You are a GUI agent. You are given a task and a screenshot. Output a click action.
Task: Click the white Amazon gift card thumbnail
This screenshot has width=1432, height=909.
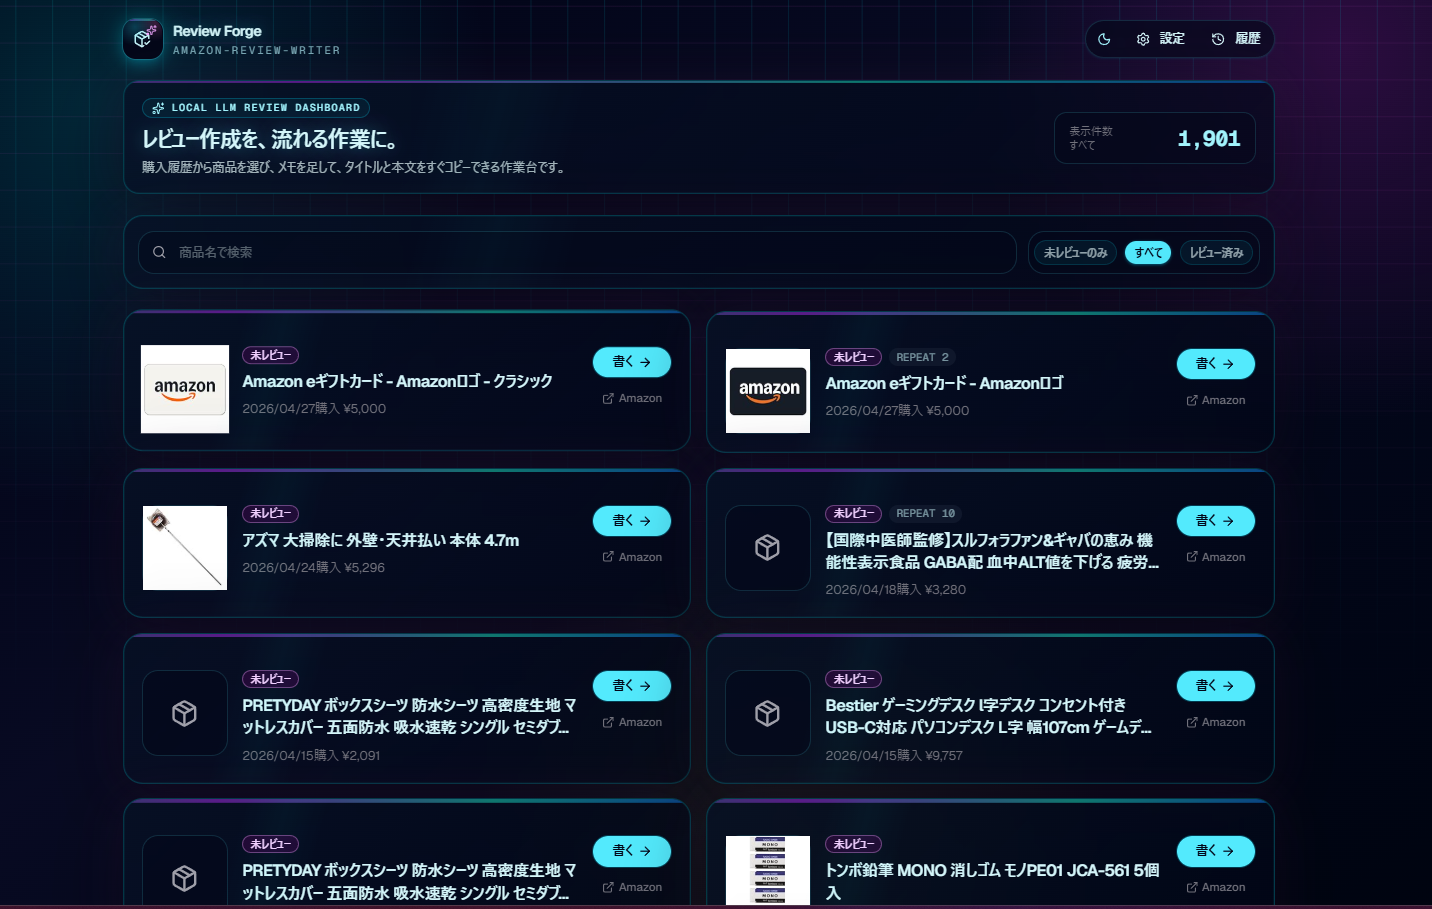[185, 389]
